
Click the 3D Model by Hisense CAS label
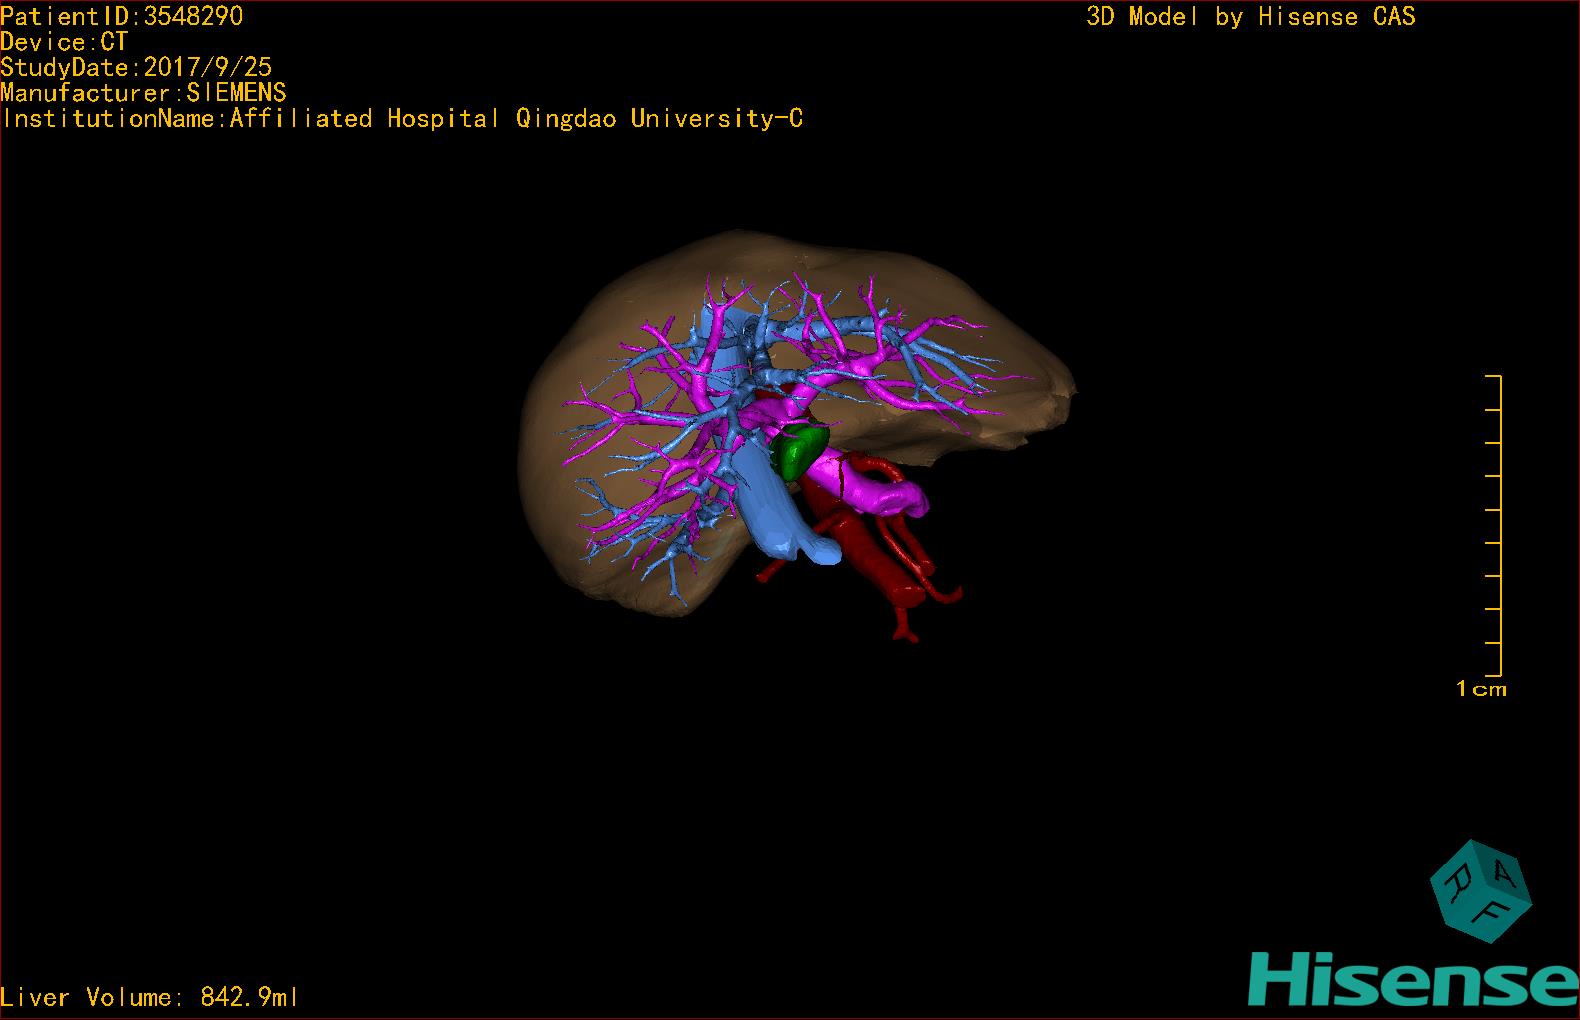(x=1251, y=16)
